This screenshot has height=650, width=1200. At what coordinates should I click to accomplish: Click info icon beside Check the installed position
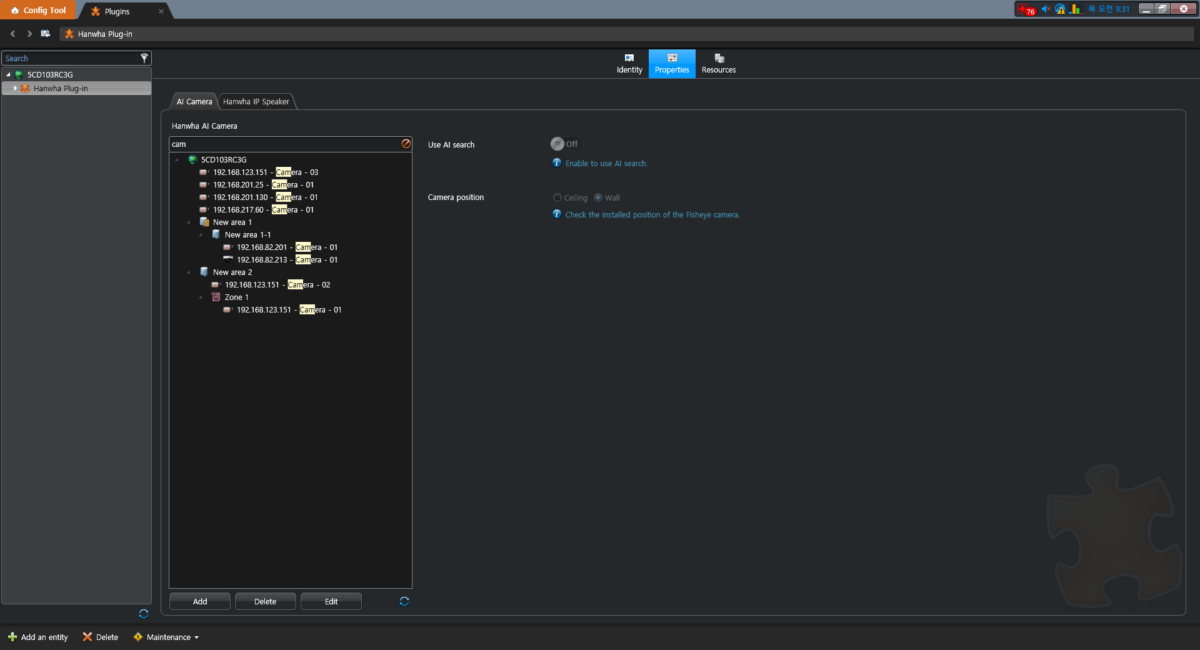tap(557, 214)
